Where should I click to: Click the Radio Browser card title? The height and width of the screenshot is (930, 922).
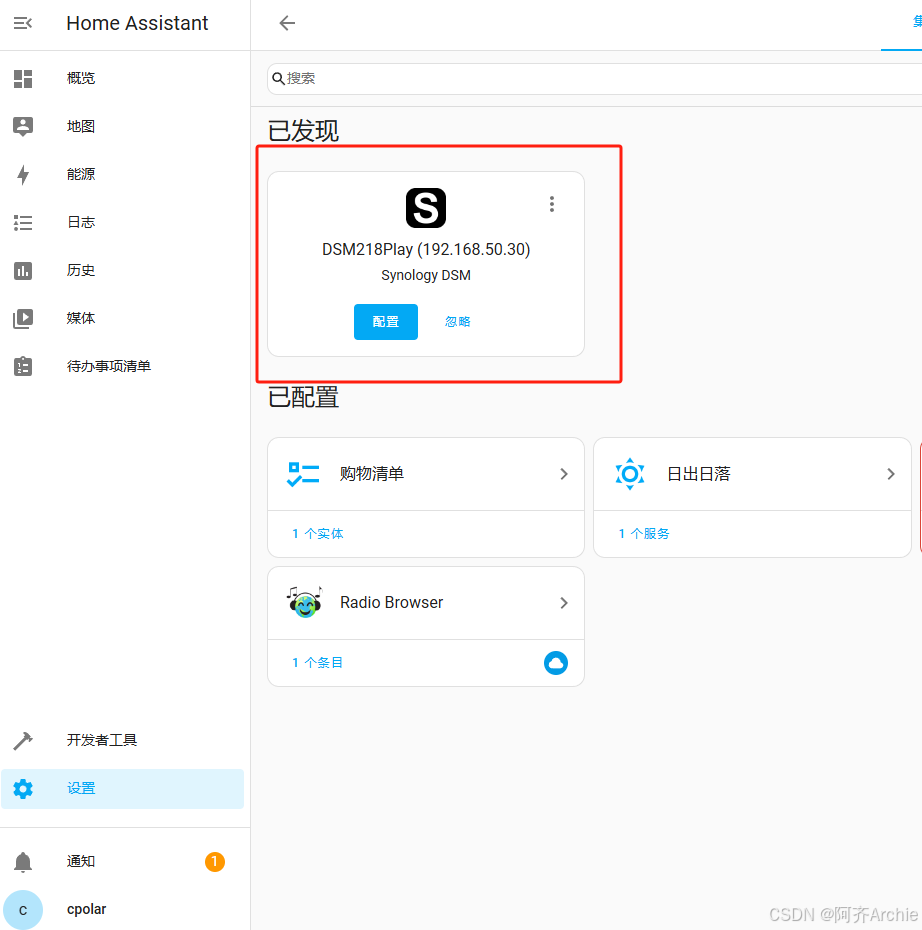click(391, 603)
